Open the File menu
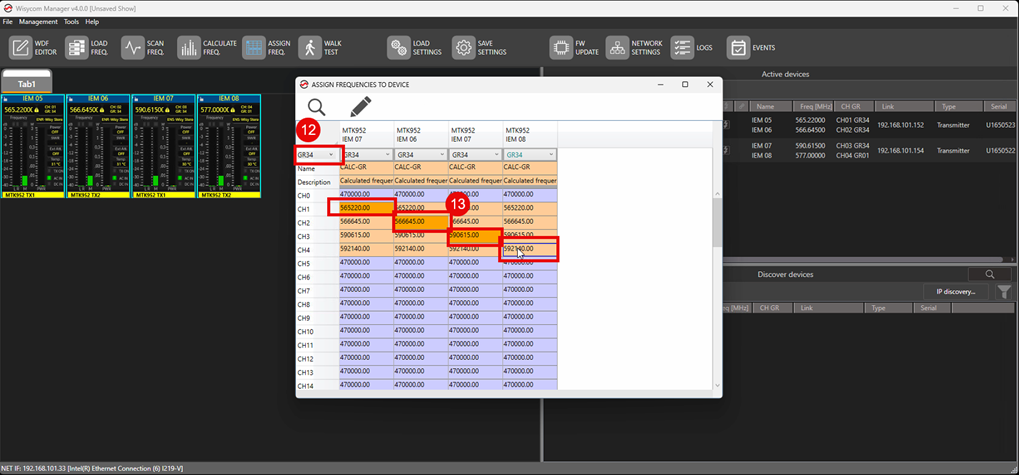1020x476 pixels. click(x=7, y=22)
